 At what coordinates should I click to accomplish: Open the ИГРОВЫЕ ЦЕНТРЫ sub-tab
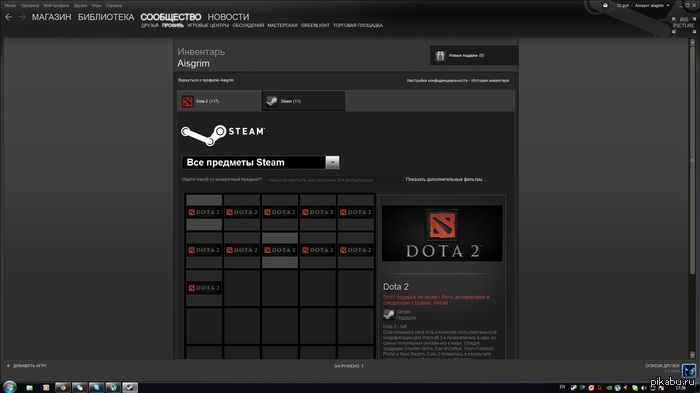tap(208, 25)
